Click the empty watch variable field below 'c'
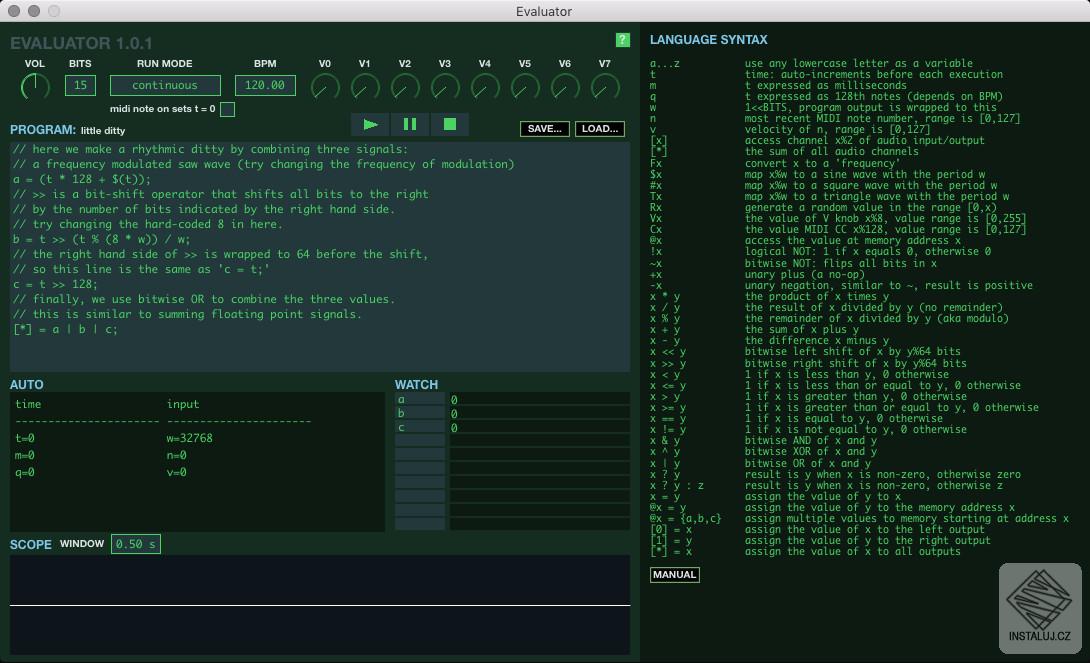The image size is (1090, 663). click(419, 441)
